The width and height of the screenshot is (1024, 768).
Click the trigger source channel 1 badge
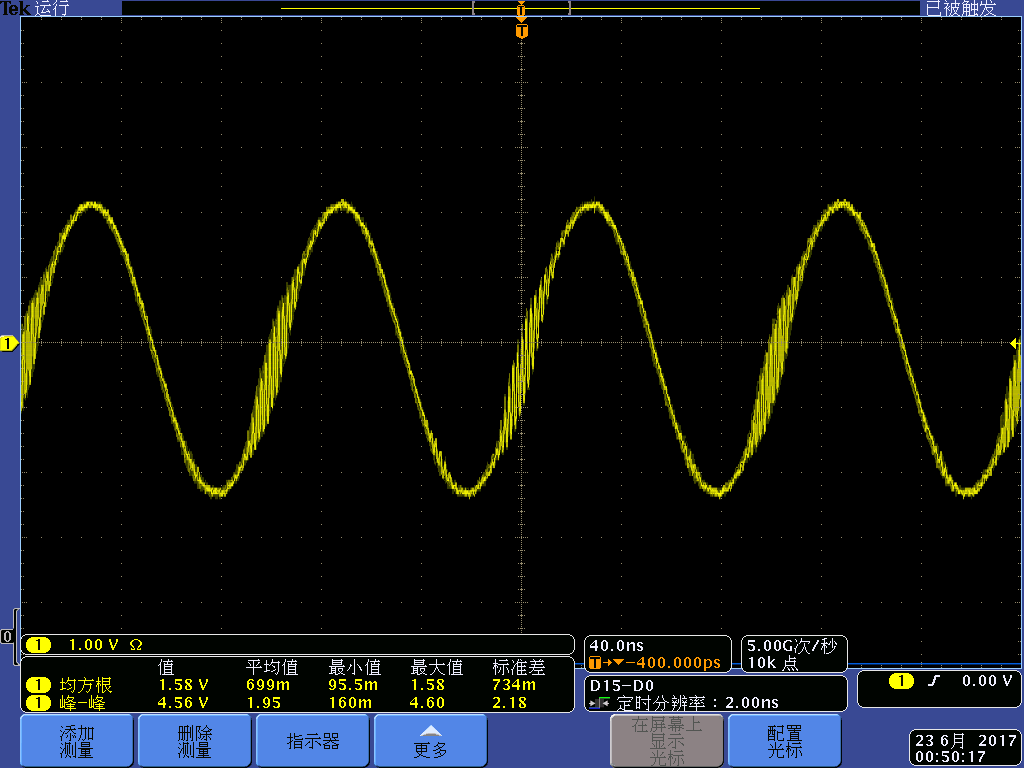click(x=901, y=681)
